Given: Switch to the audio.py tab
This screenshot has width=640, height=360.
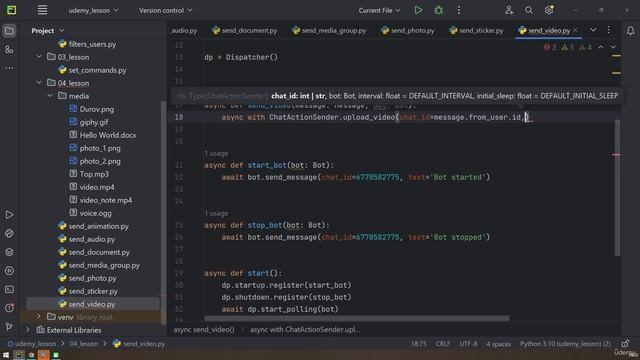Looking at the screenshot, I should click(x=184, y=31).
